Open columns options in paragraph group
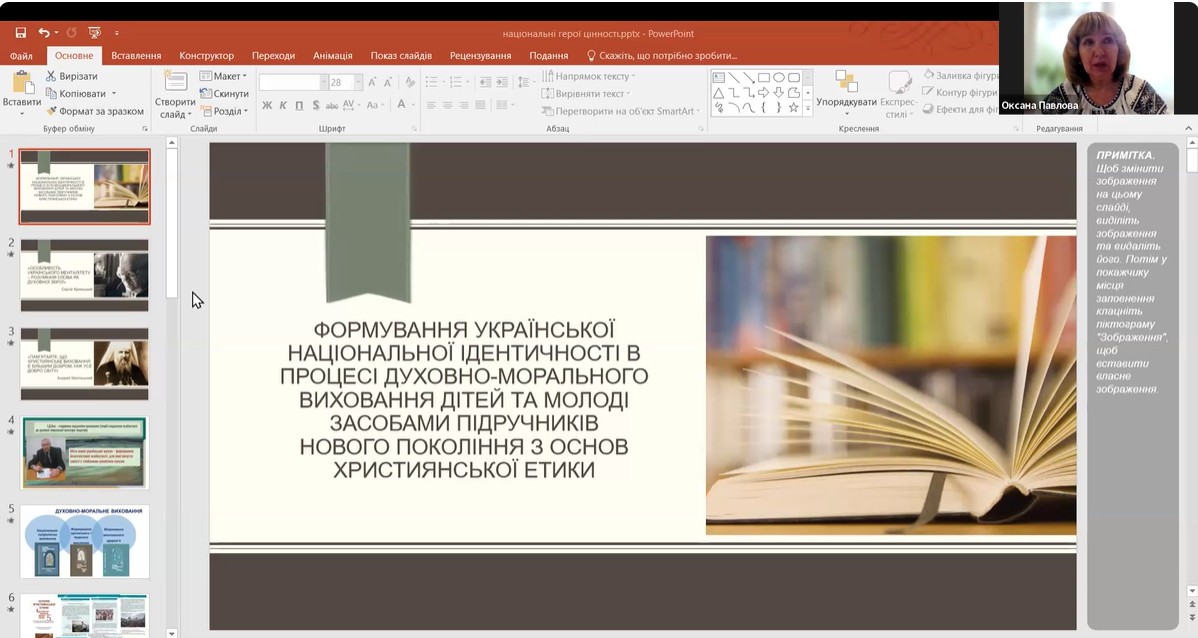Image resolution: width=1198 pixels, height=638 pixels. (x=503, y=105)
